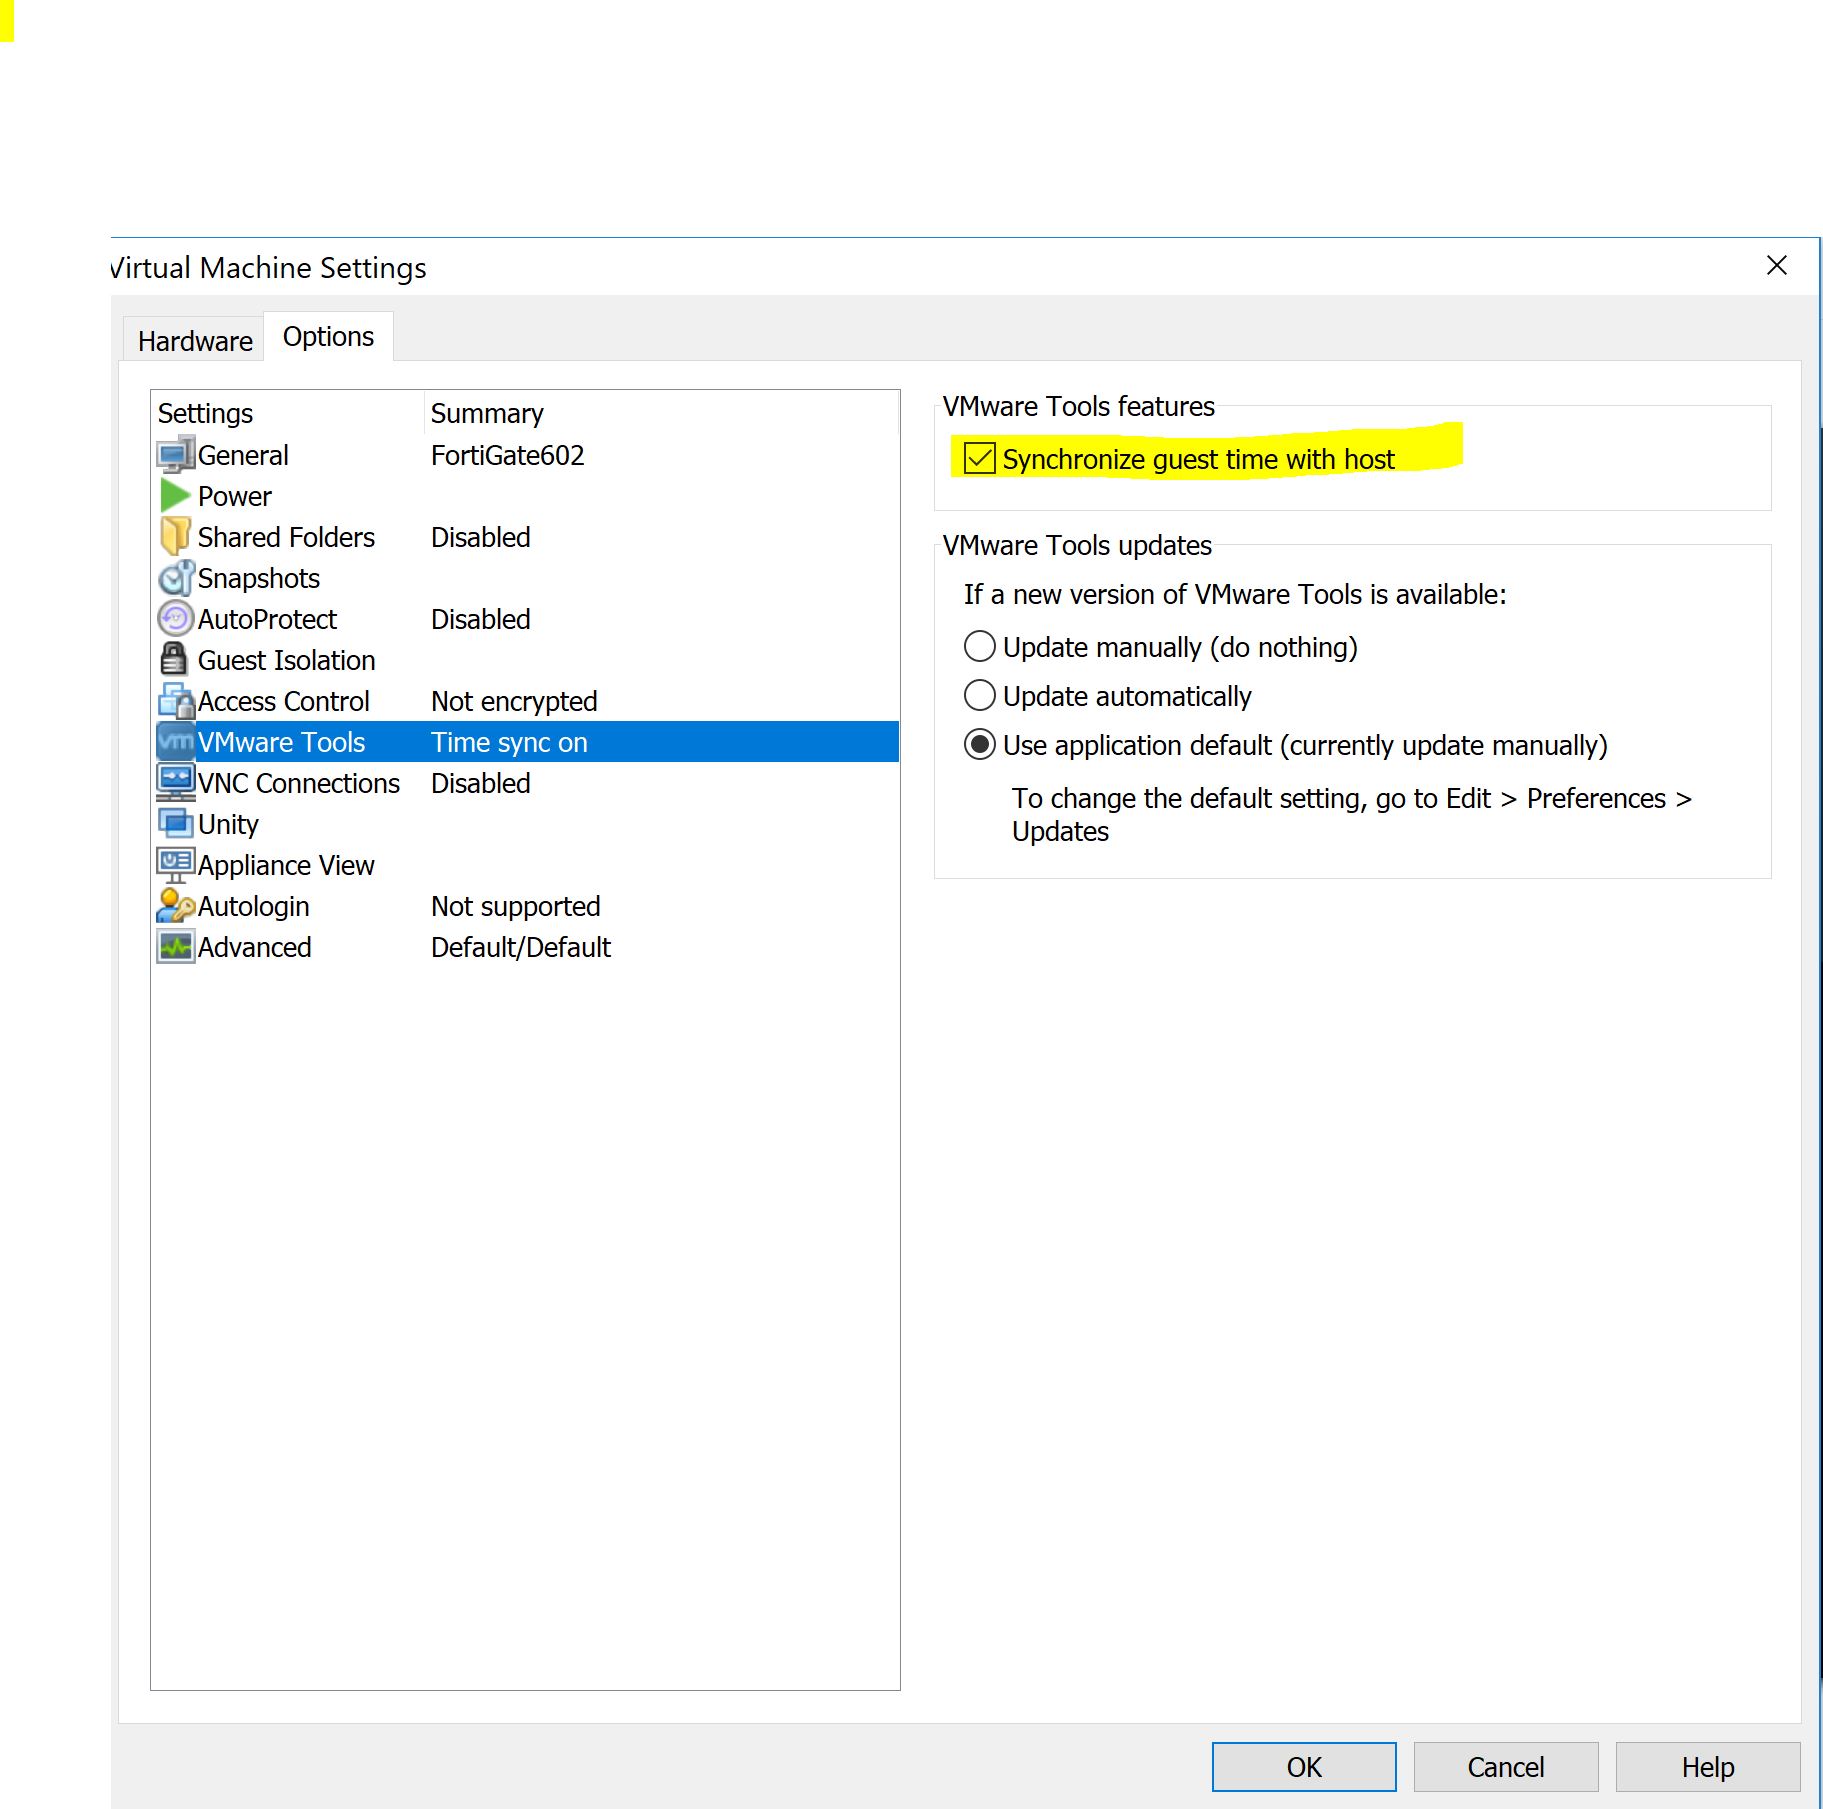Uncheck Synchronize guest time with host

coord(979,459)
